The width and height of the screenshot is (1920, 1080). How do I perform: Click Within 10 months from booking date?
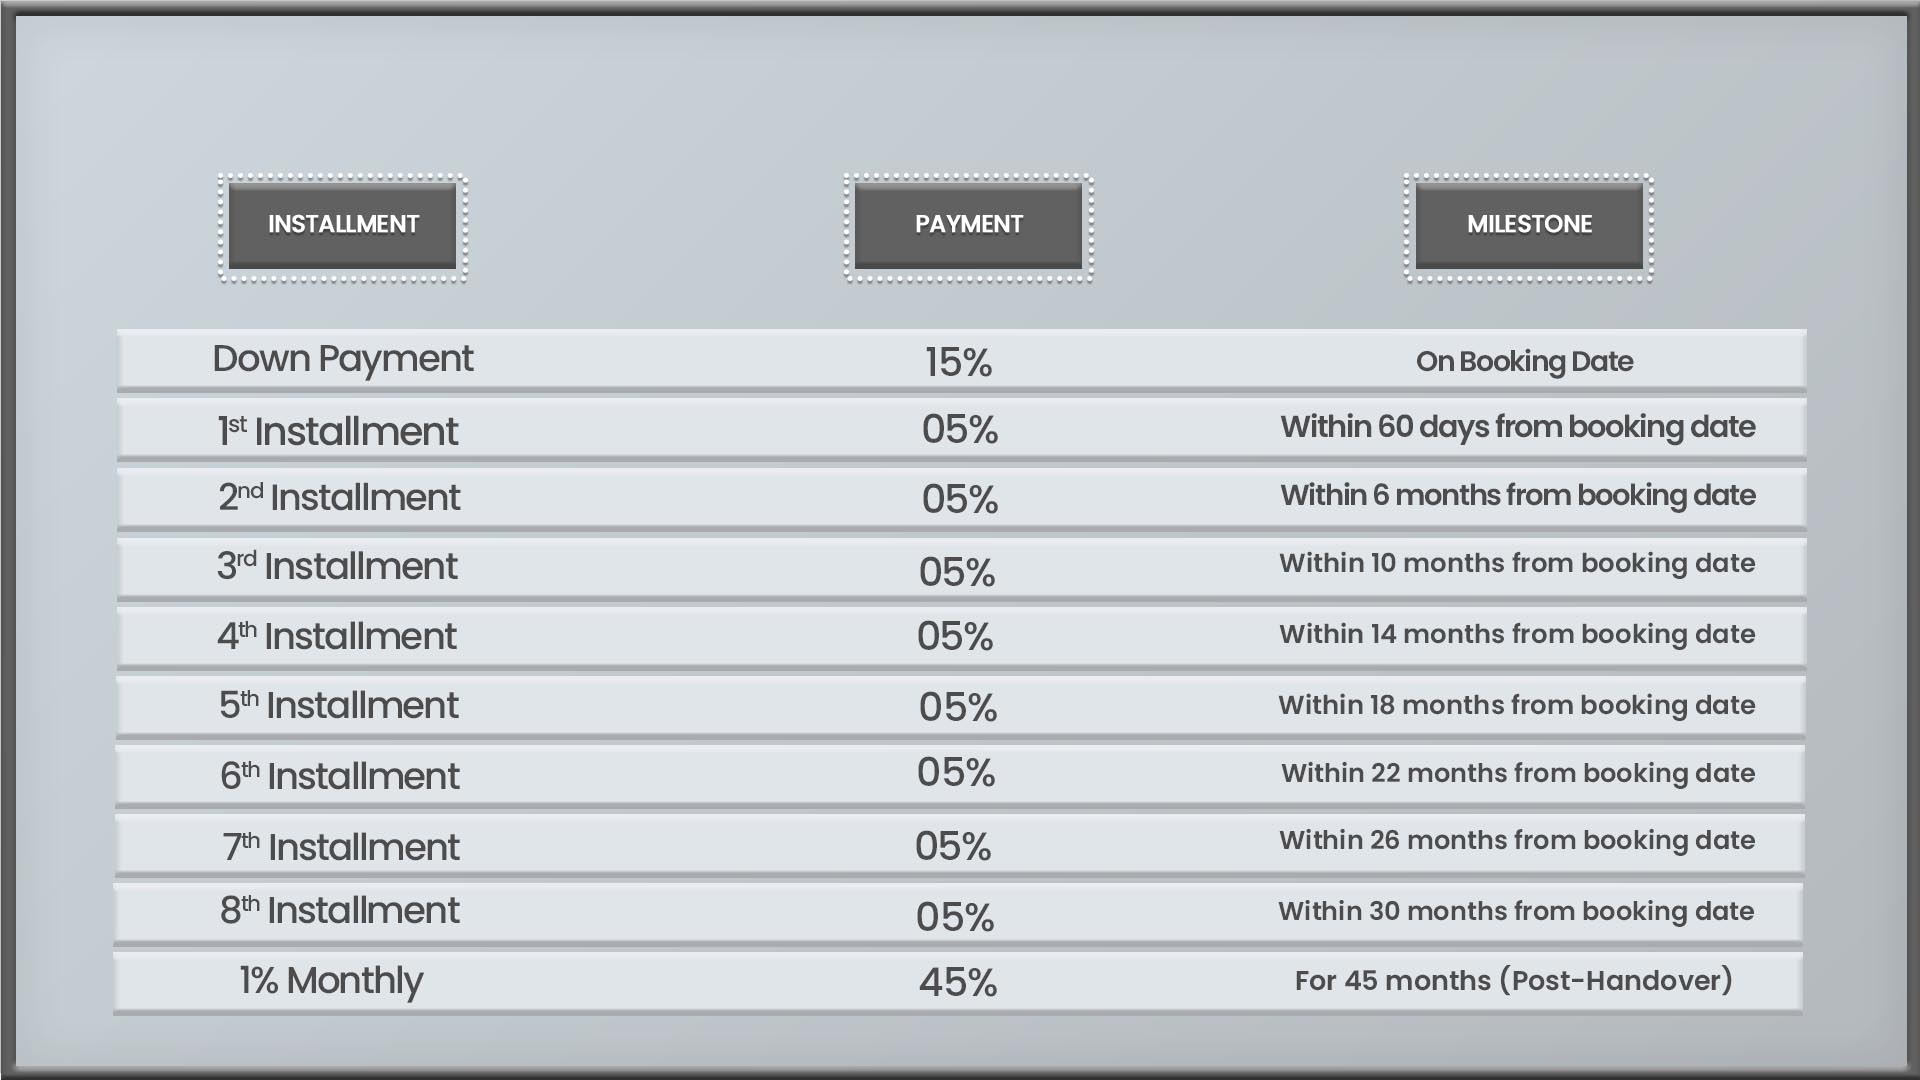pyautogui.click(x=1517, y=563)
